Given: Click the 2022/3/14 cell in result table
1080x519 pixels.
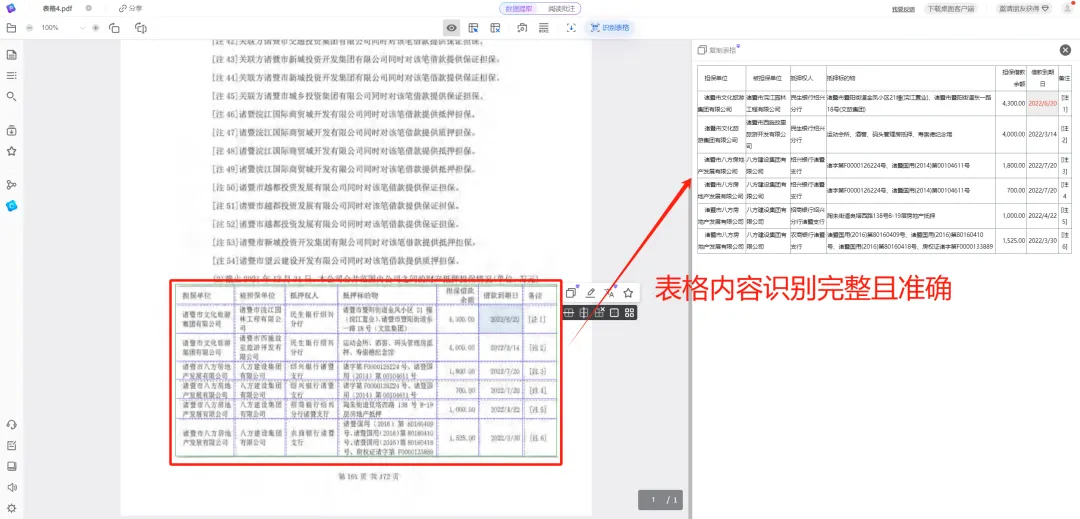Looking at the screenshot, I should click(x=1042, y=134).
